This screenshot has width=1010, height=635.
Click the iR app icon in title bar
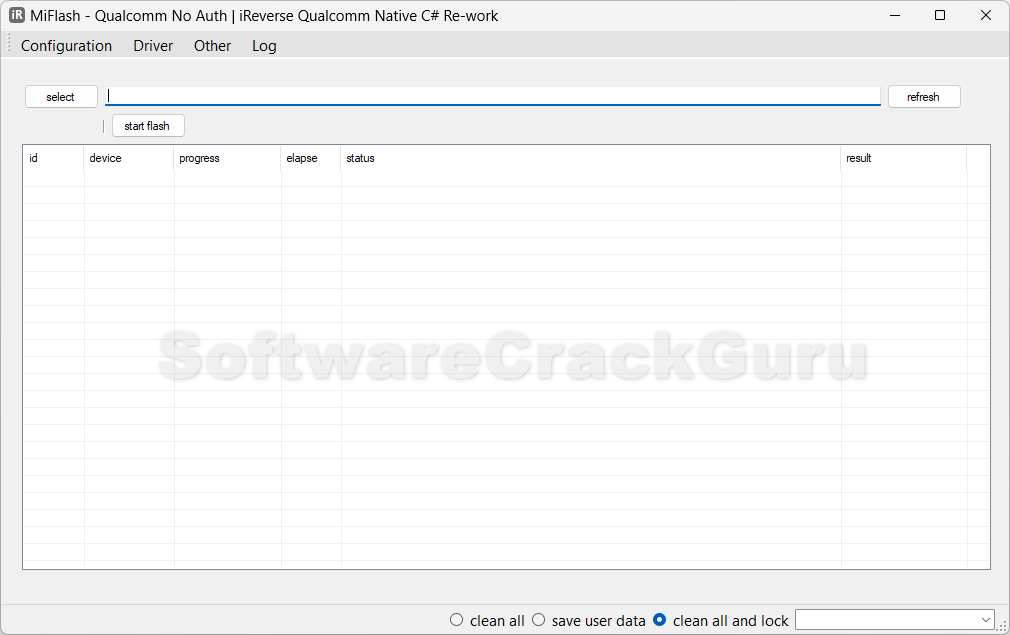[17, 15]
